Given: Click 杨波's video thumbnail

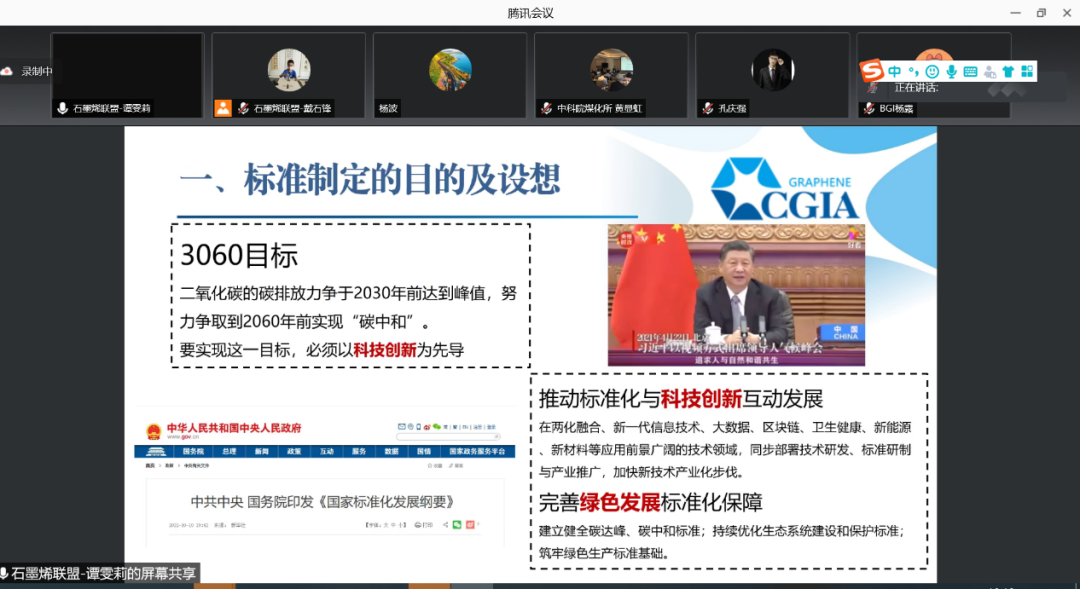Looking at the screenshot, I should 449,72.
